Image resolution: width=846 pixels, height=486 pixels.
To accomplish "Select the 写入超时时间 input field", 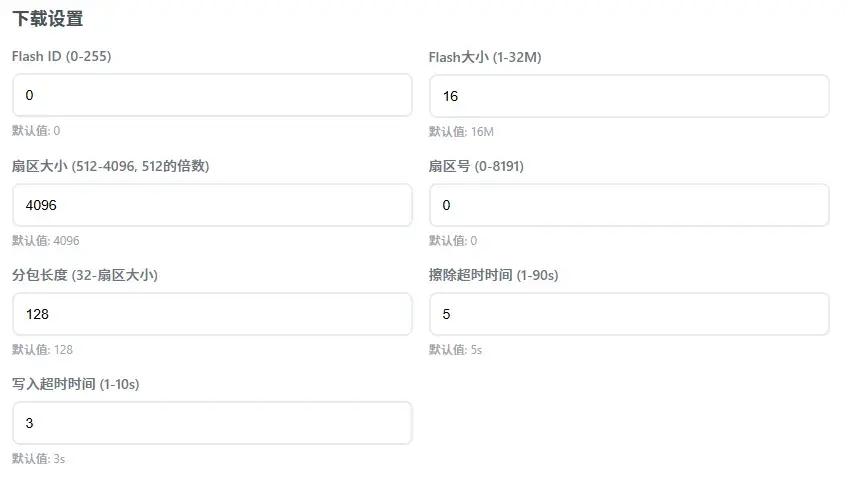I will click(212, 423).
